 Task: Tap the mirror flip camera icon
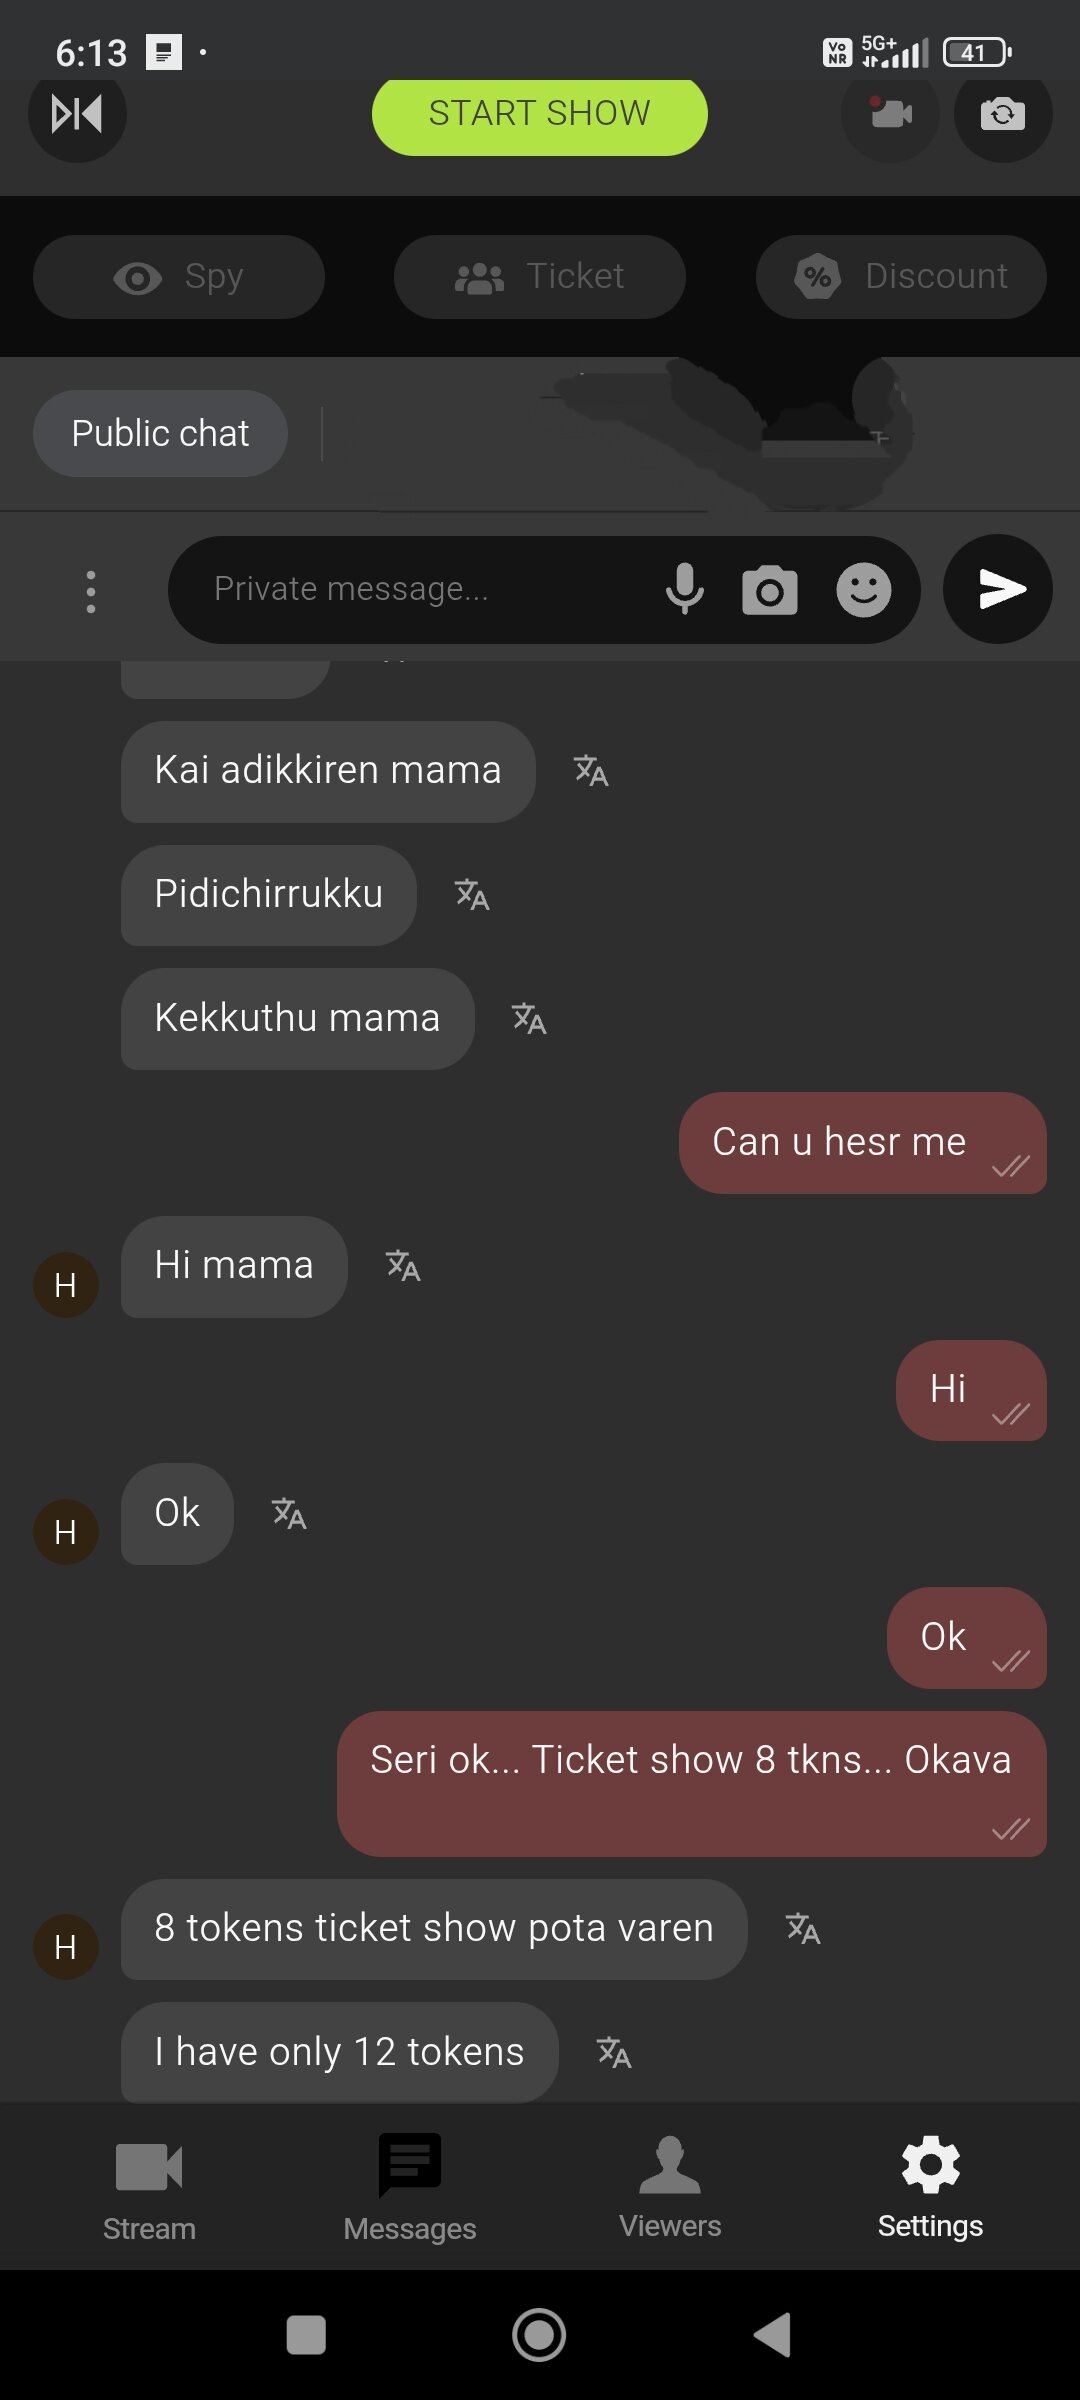77,114
